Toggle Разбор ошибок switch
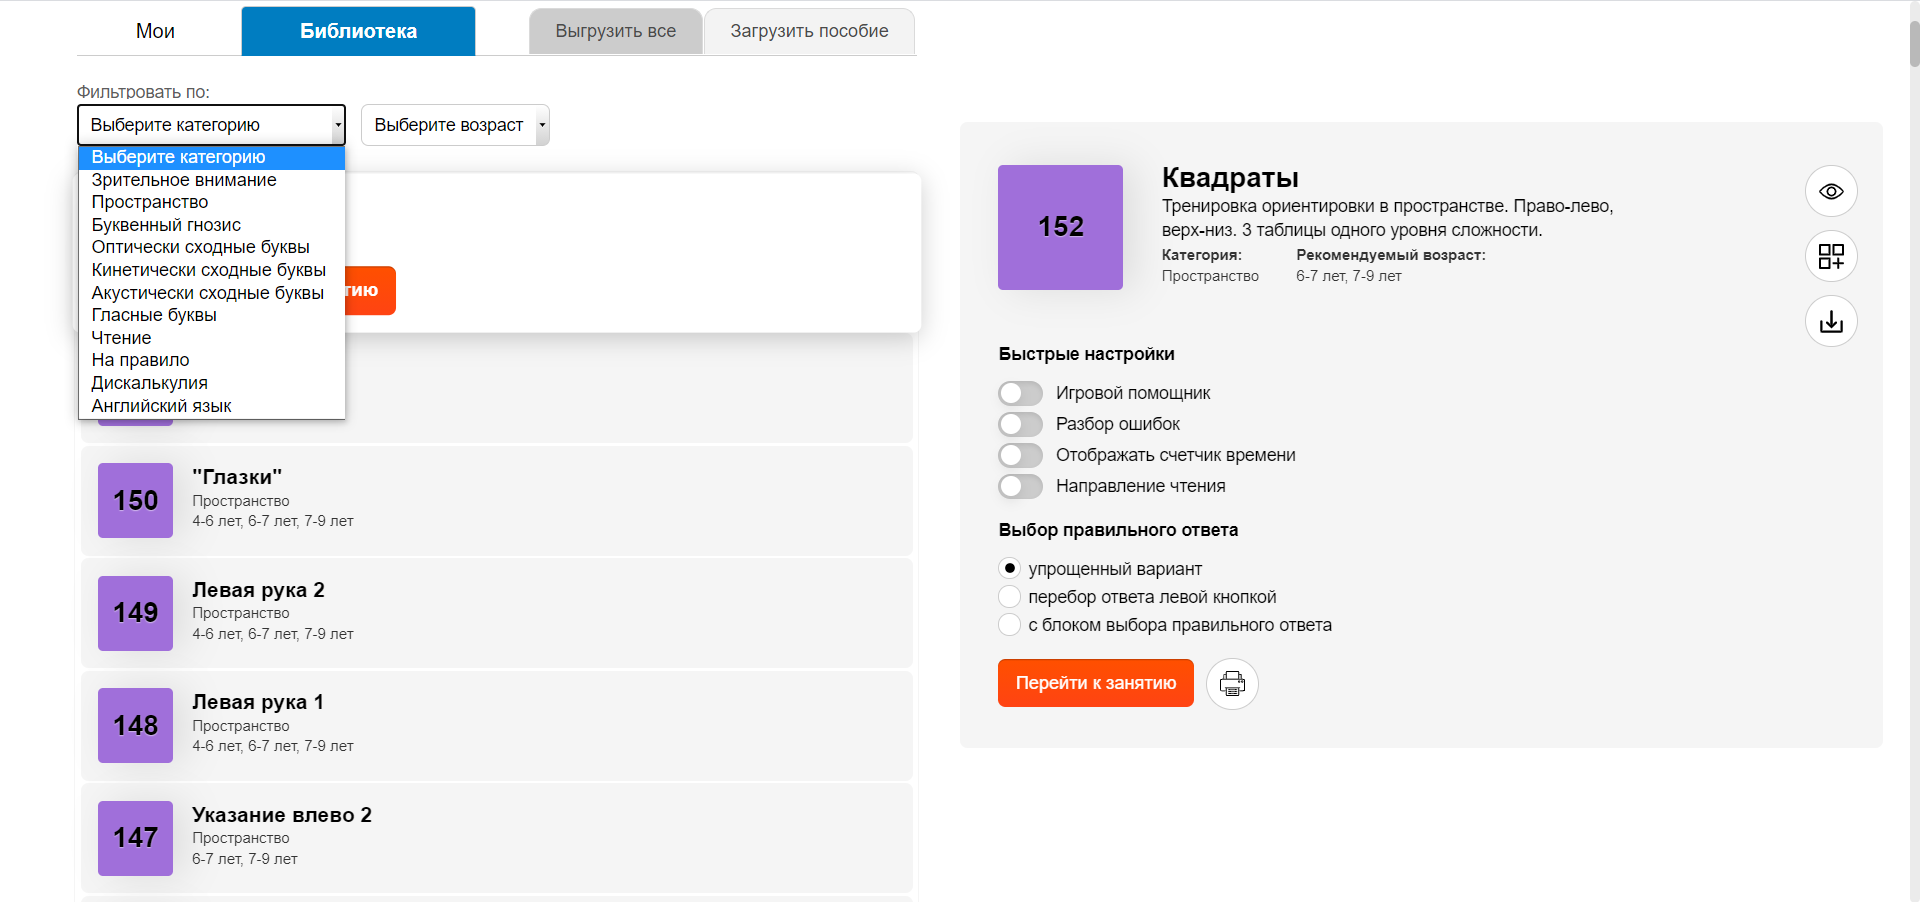This screenshot has height=902, width=1920. point(1020,424)
